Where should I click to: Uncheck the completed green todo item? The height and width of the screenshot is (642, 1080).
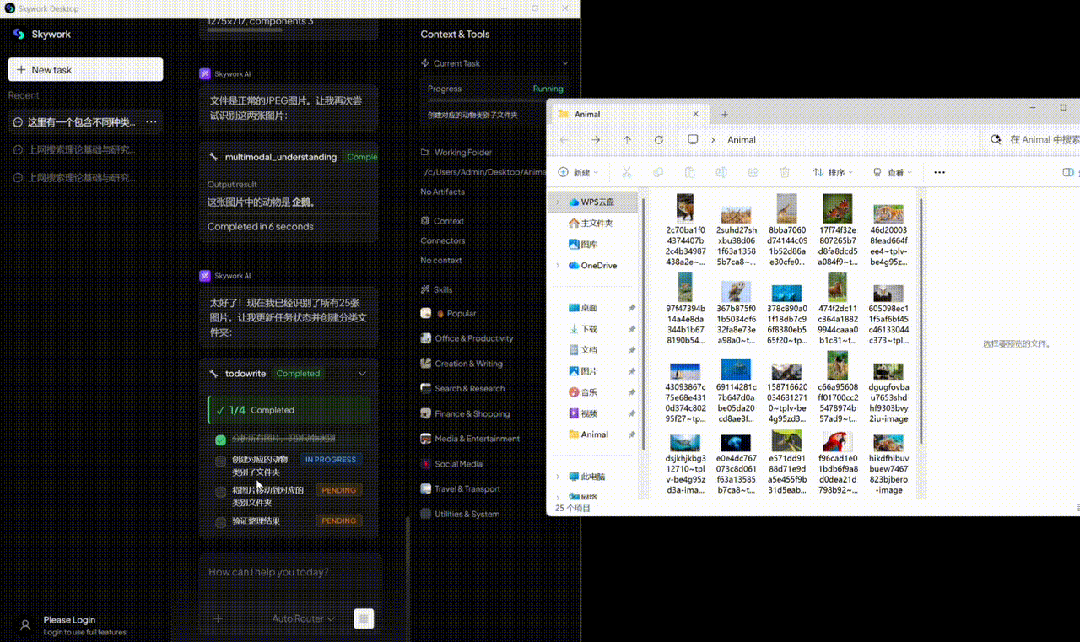222,438
